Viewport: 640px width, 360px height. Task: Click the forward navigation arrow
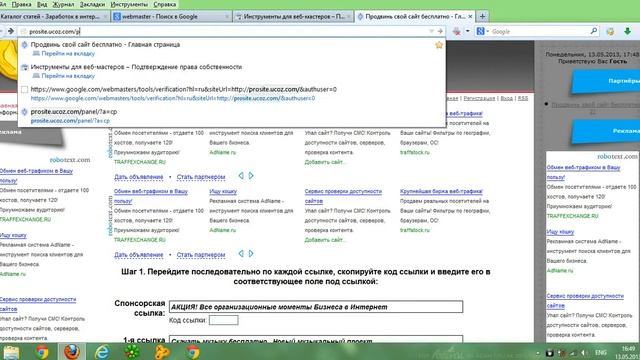click(x=11, y=31)
